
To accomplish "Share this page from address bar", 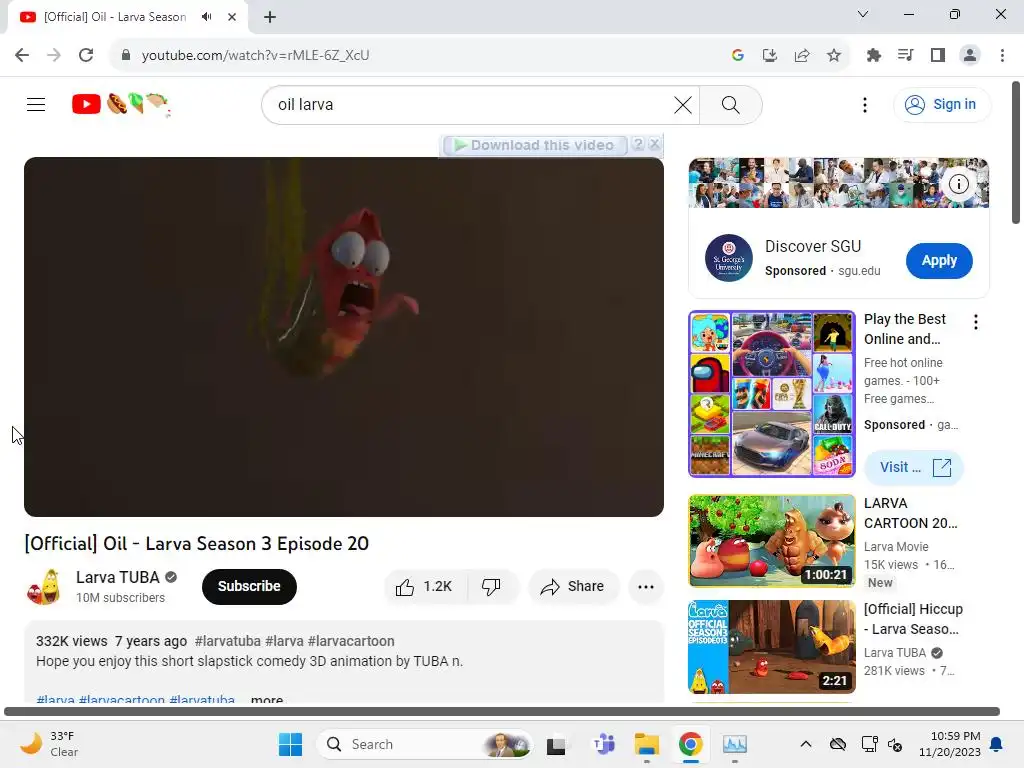I will [x=802, y=56].
